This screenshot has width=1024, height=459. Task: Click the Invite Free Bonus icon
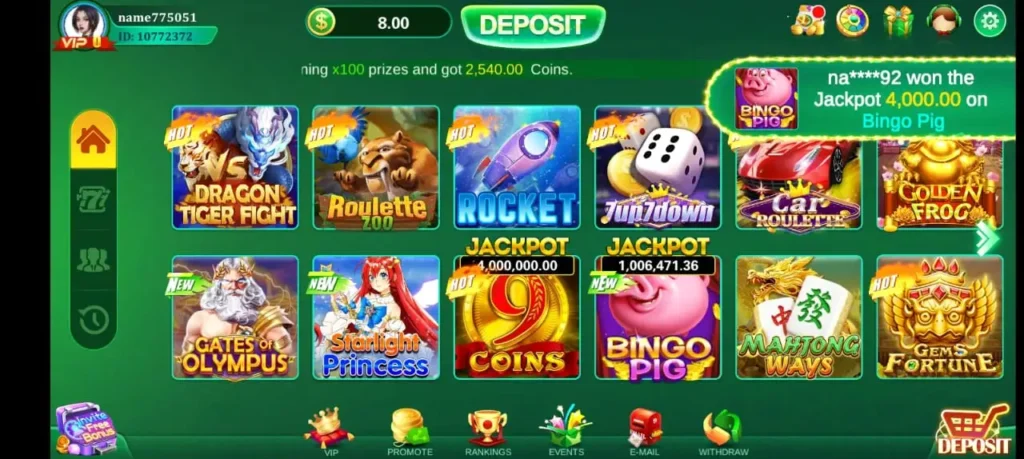(x=86, y=428)
